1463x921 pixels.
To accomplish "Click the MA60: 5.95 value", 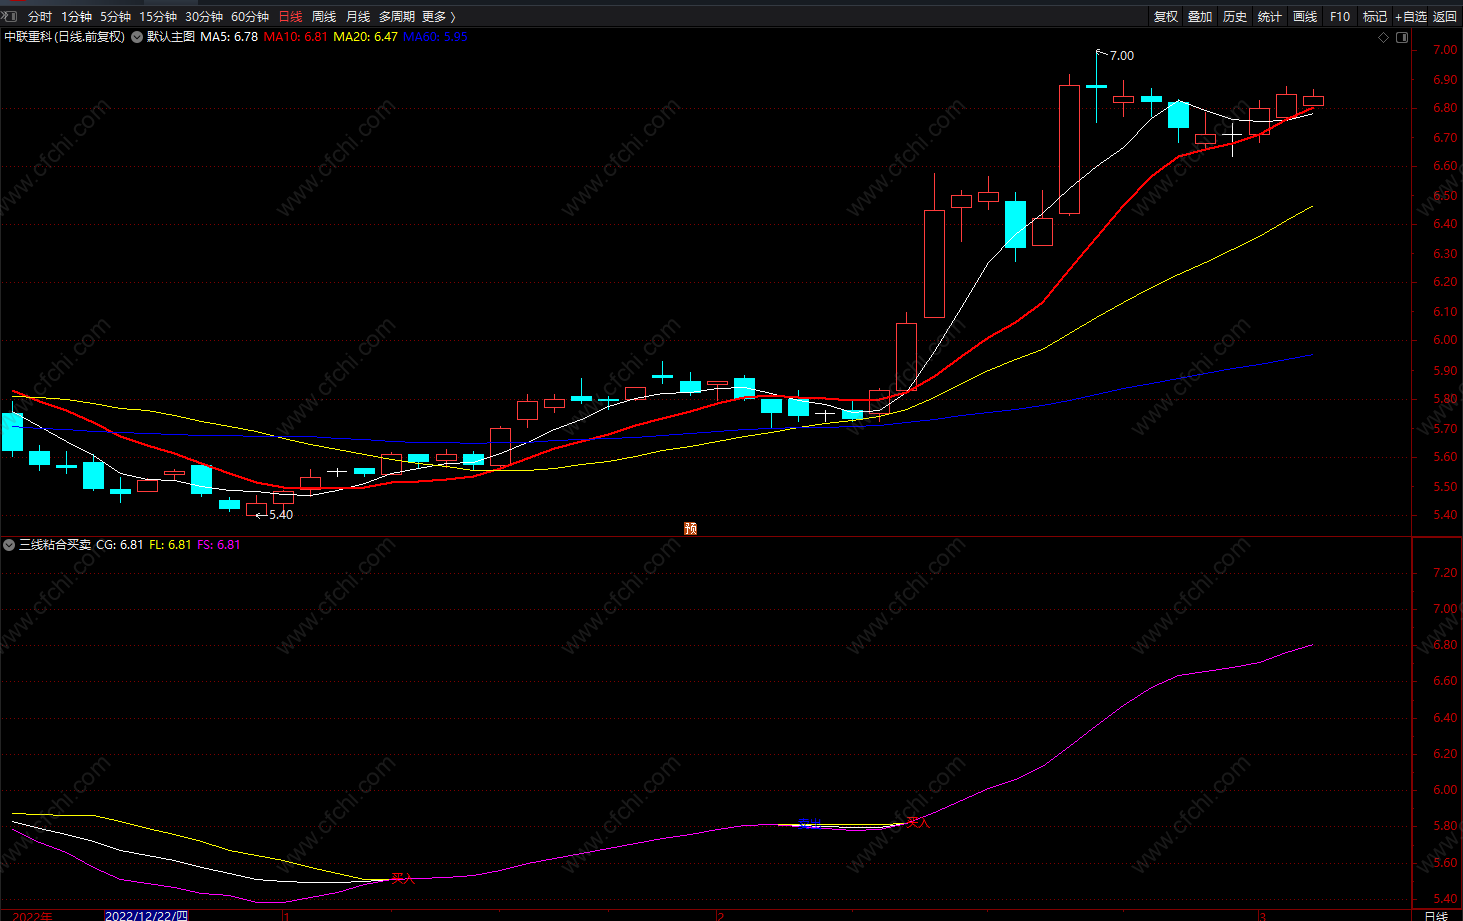I will coord(435,37).
